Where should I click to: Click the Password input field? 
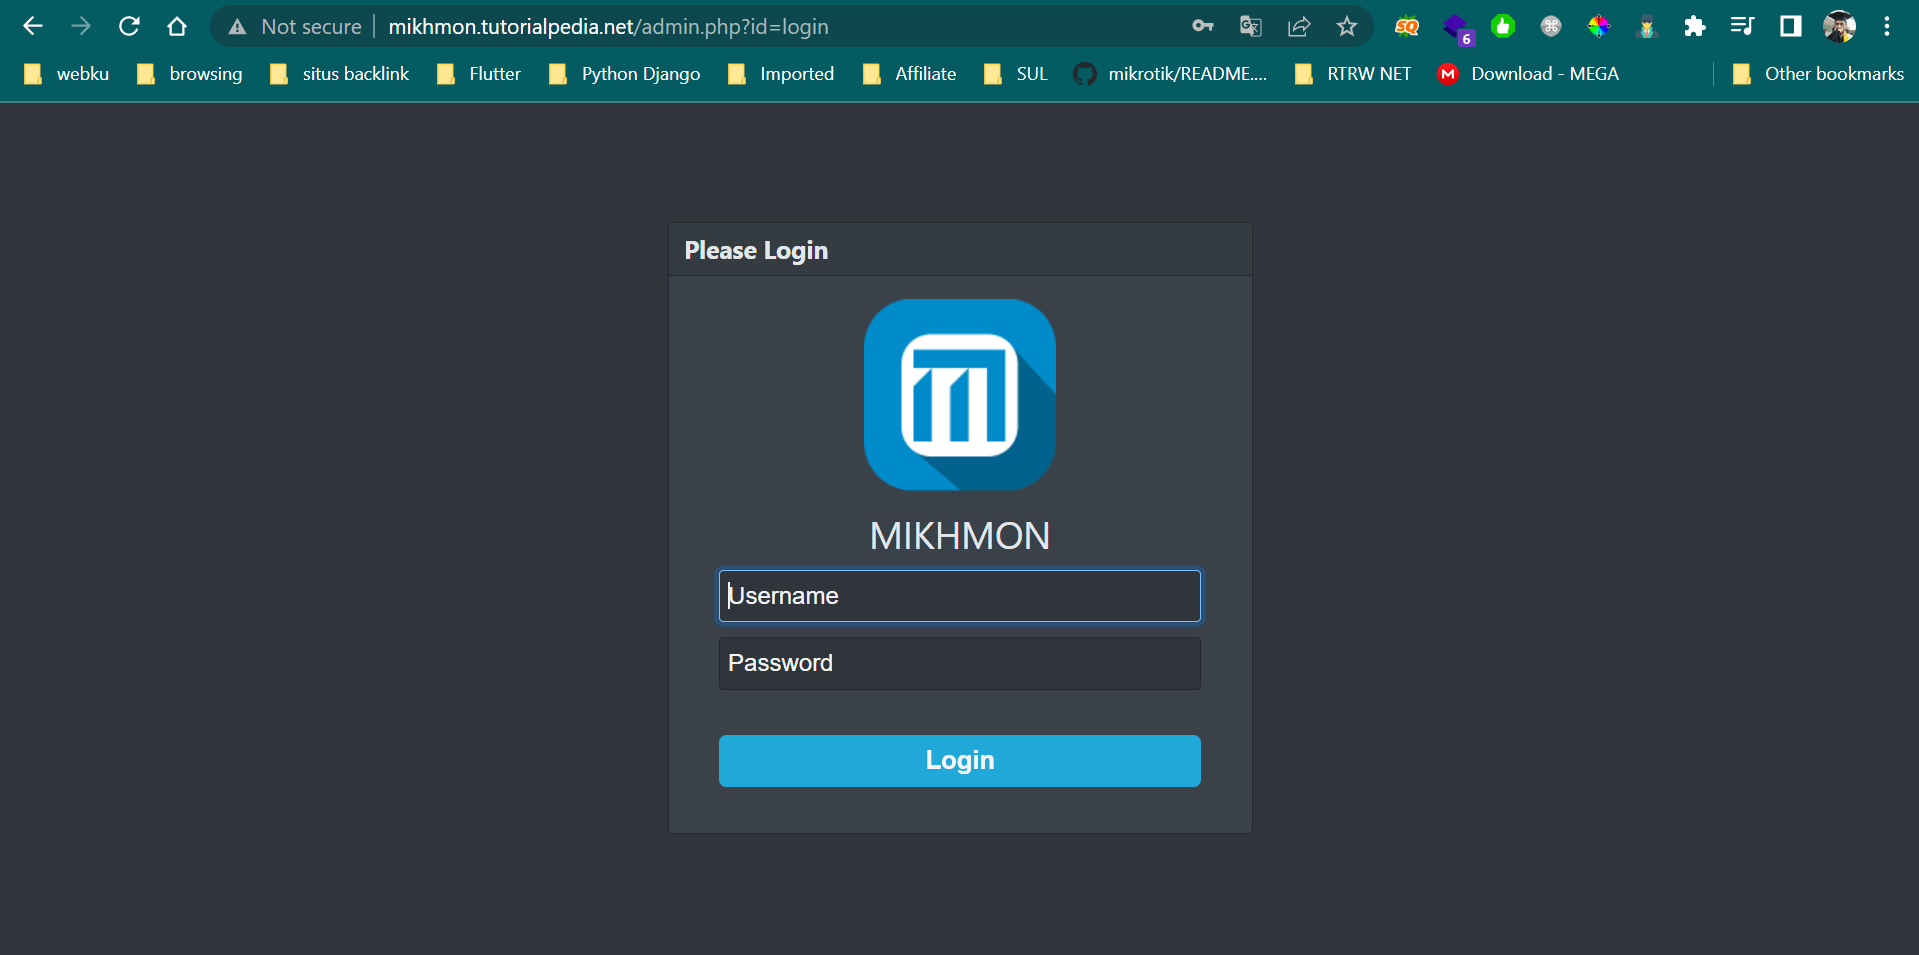pyautogui.click(x=960, y=663)
